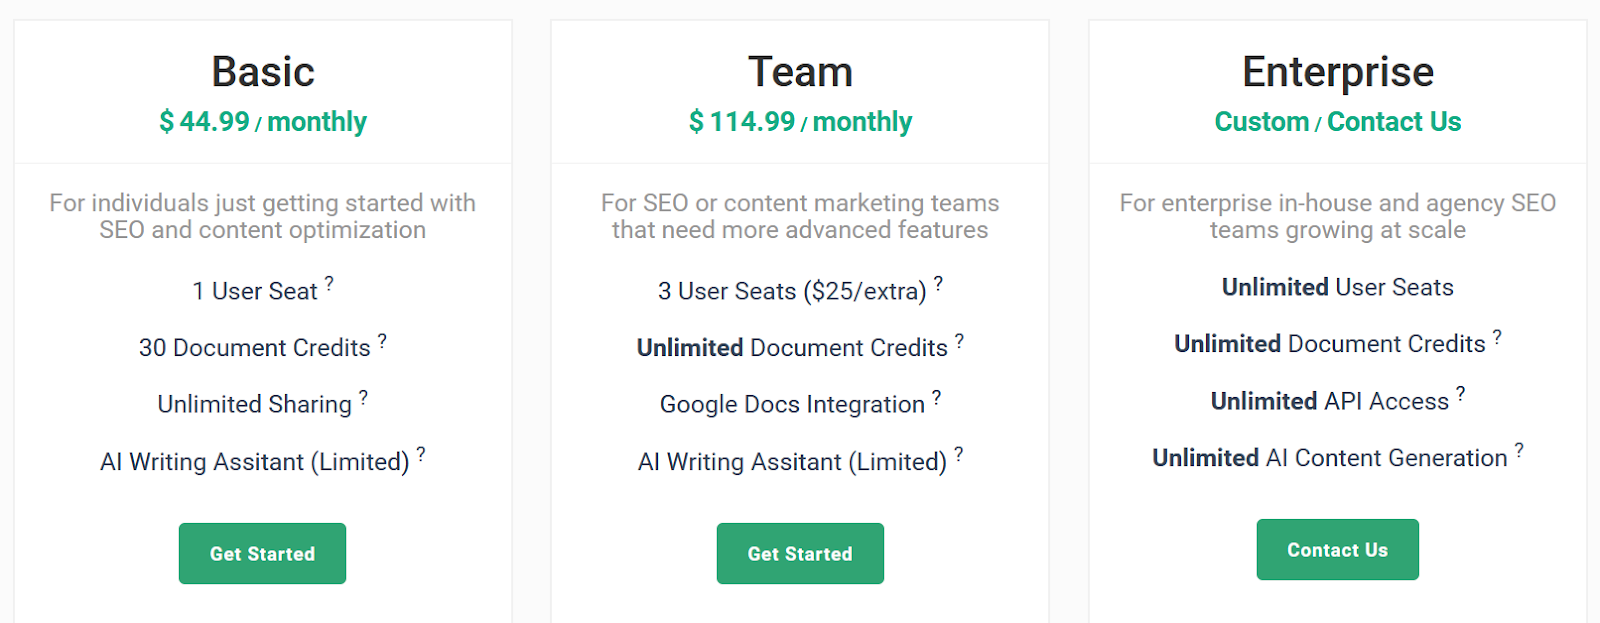
Task: Select the Team plan heading
Action: click(800, 72)
